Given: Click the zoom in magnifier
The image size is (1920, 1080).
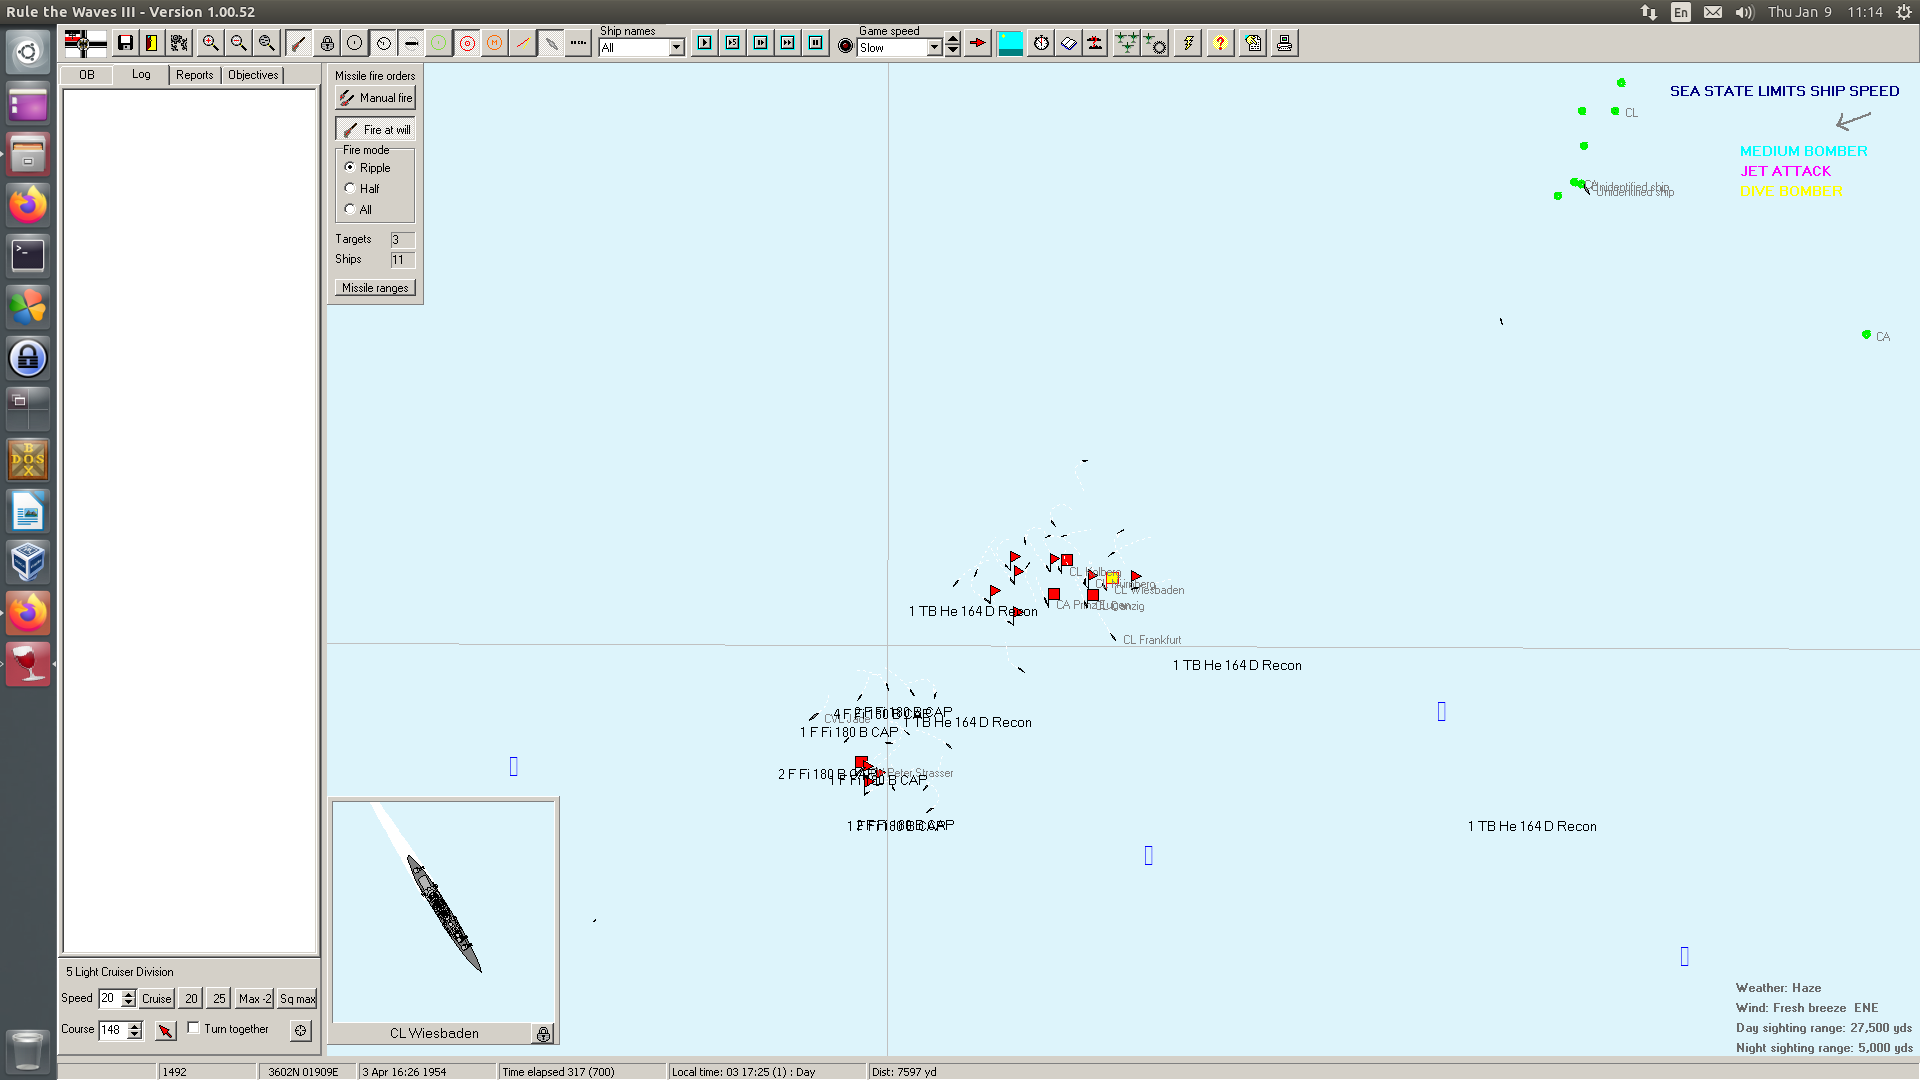Looking at the screenshot, I should click(210, 43).
